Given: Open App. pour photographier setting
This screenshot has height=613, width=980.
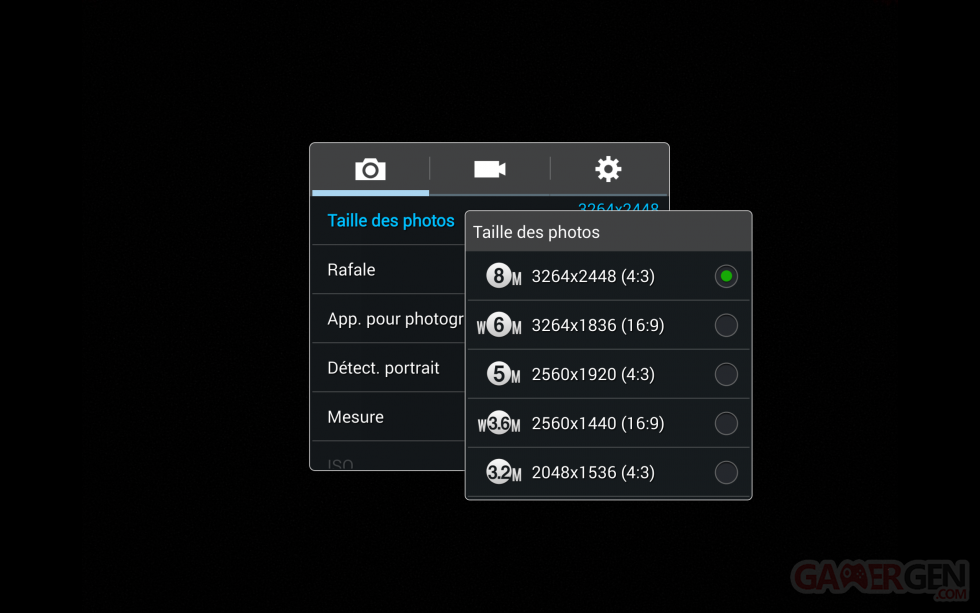Looking at the screenshot, I should pyautogui.click(x=395, y=318).
